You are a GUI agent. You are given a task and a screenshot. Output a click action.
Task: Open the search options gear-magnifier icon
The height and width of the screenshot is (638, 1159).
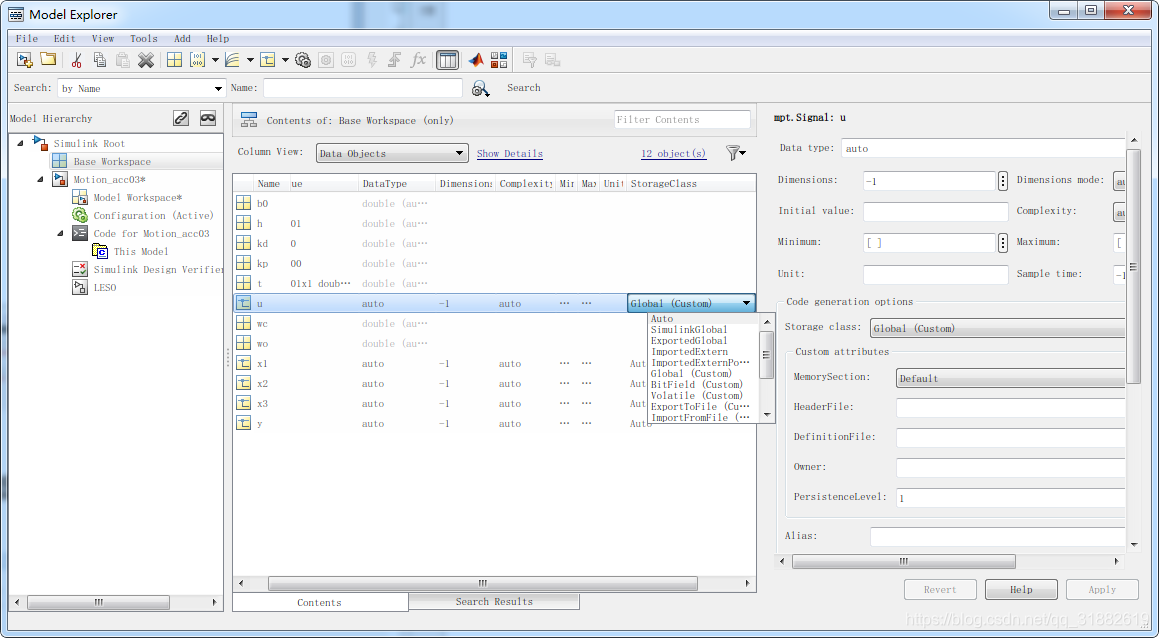(480, 89)
